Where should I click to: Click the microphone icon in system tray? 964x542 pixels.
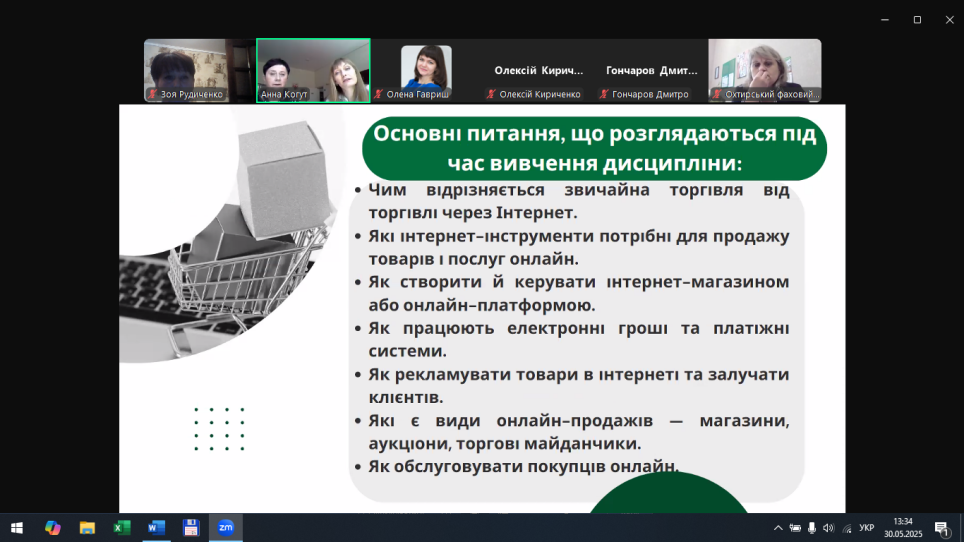tap(812, 527)
